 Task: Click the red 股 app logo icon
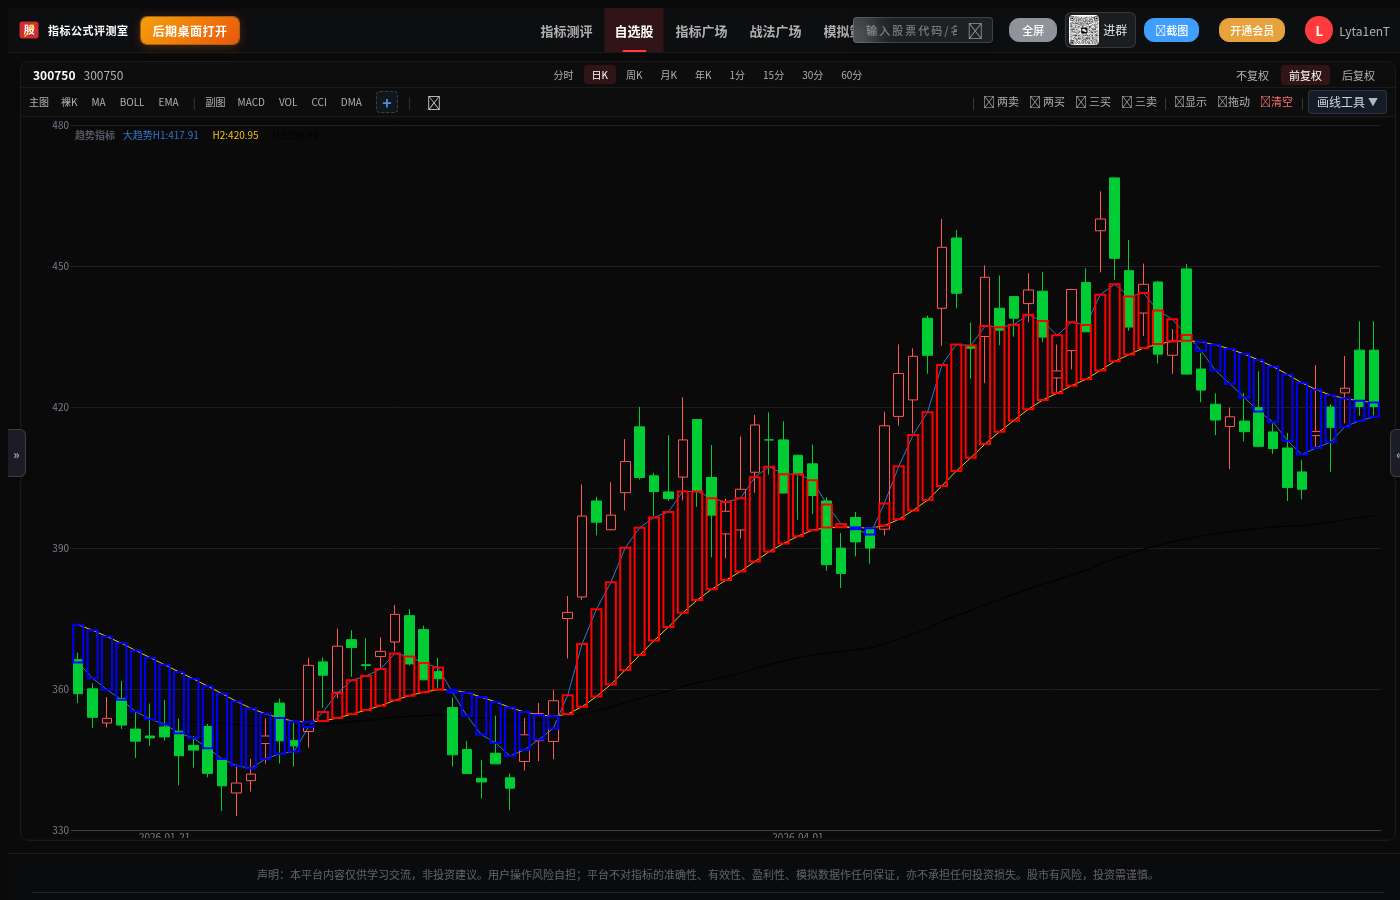29,31
